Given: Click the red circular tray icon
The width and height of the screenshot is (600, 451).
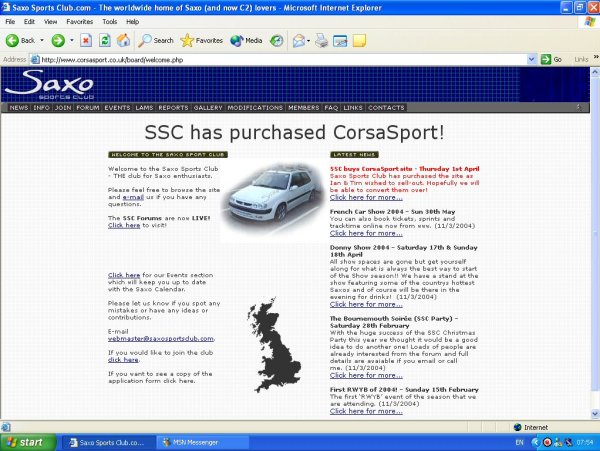Looking at the screenshot, I should (548, 443).
